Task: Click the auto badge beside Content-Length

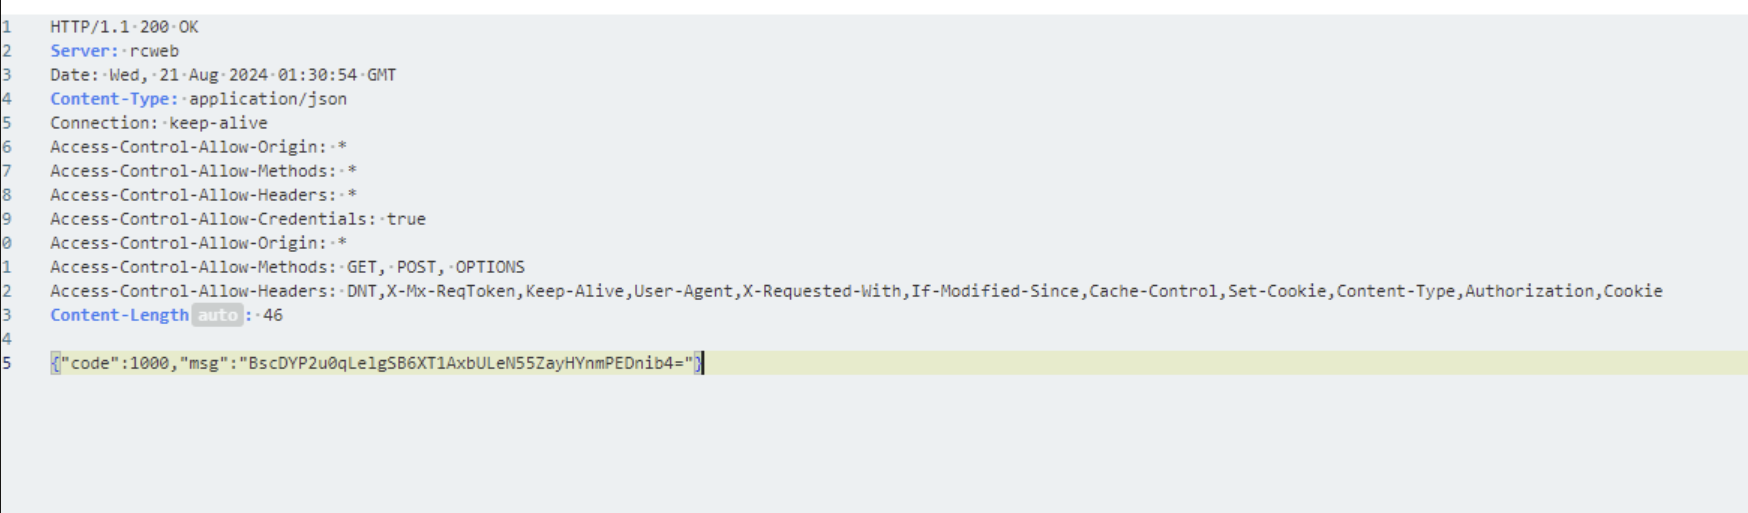Action: coord(217,315)
